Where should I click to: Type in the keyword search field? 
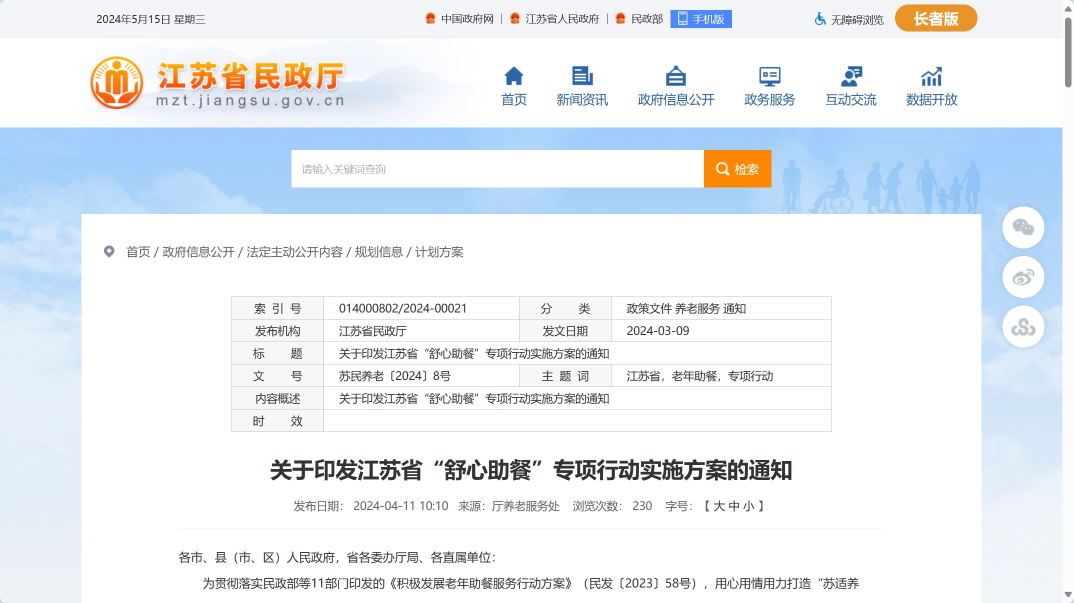click(x=497, y=169)
